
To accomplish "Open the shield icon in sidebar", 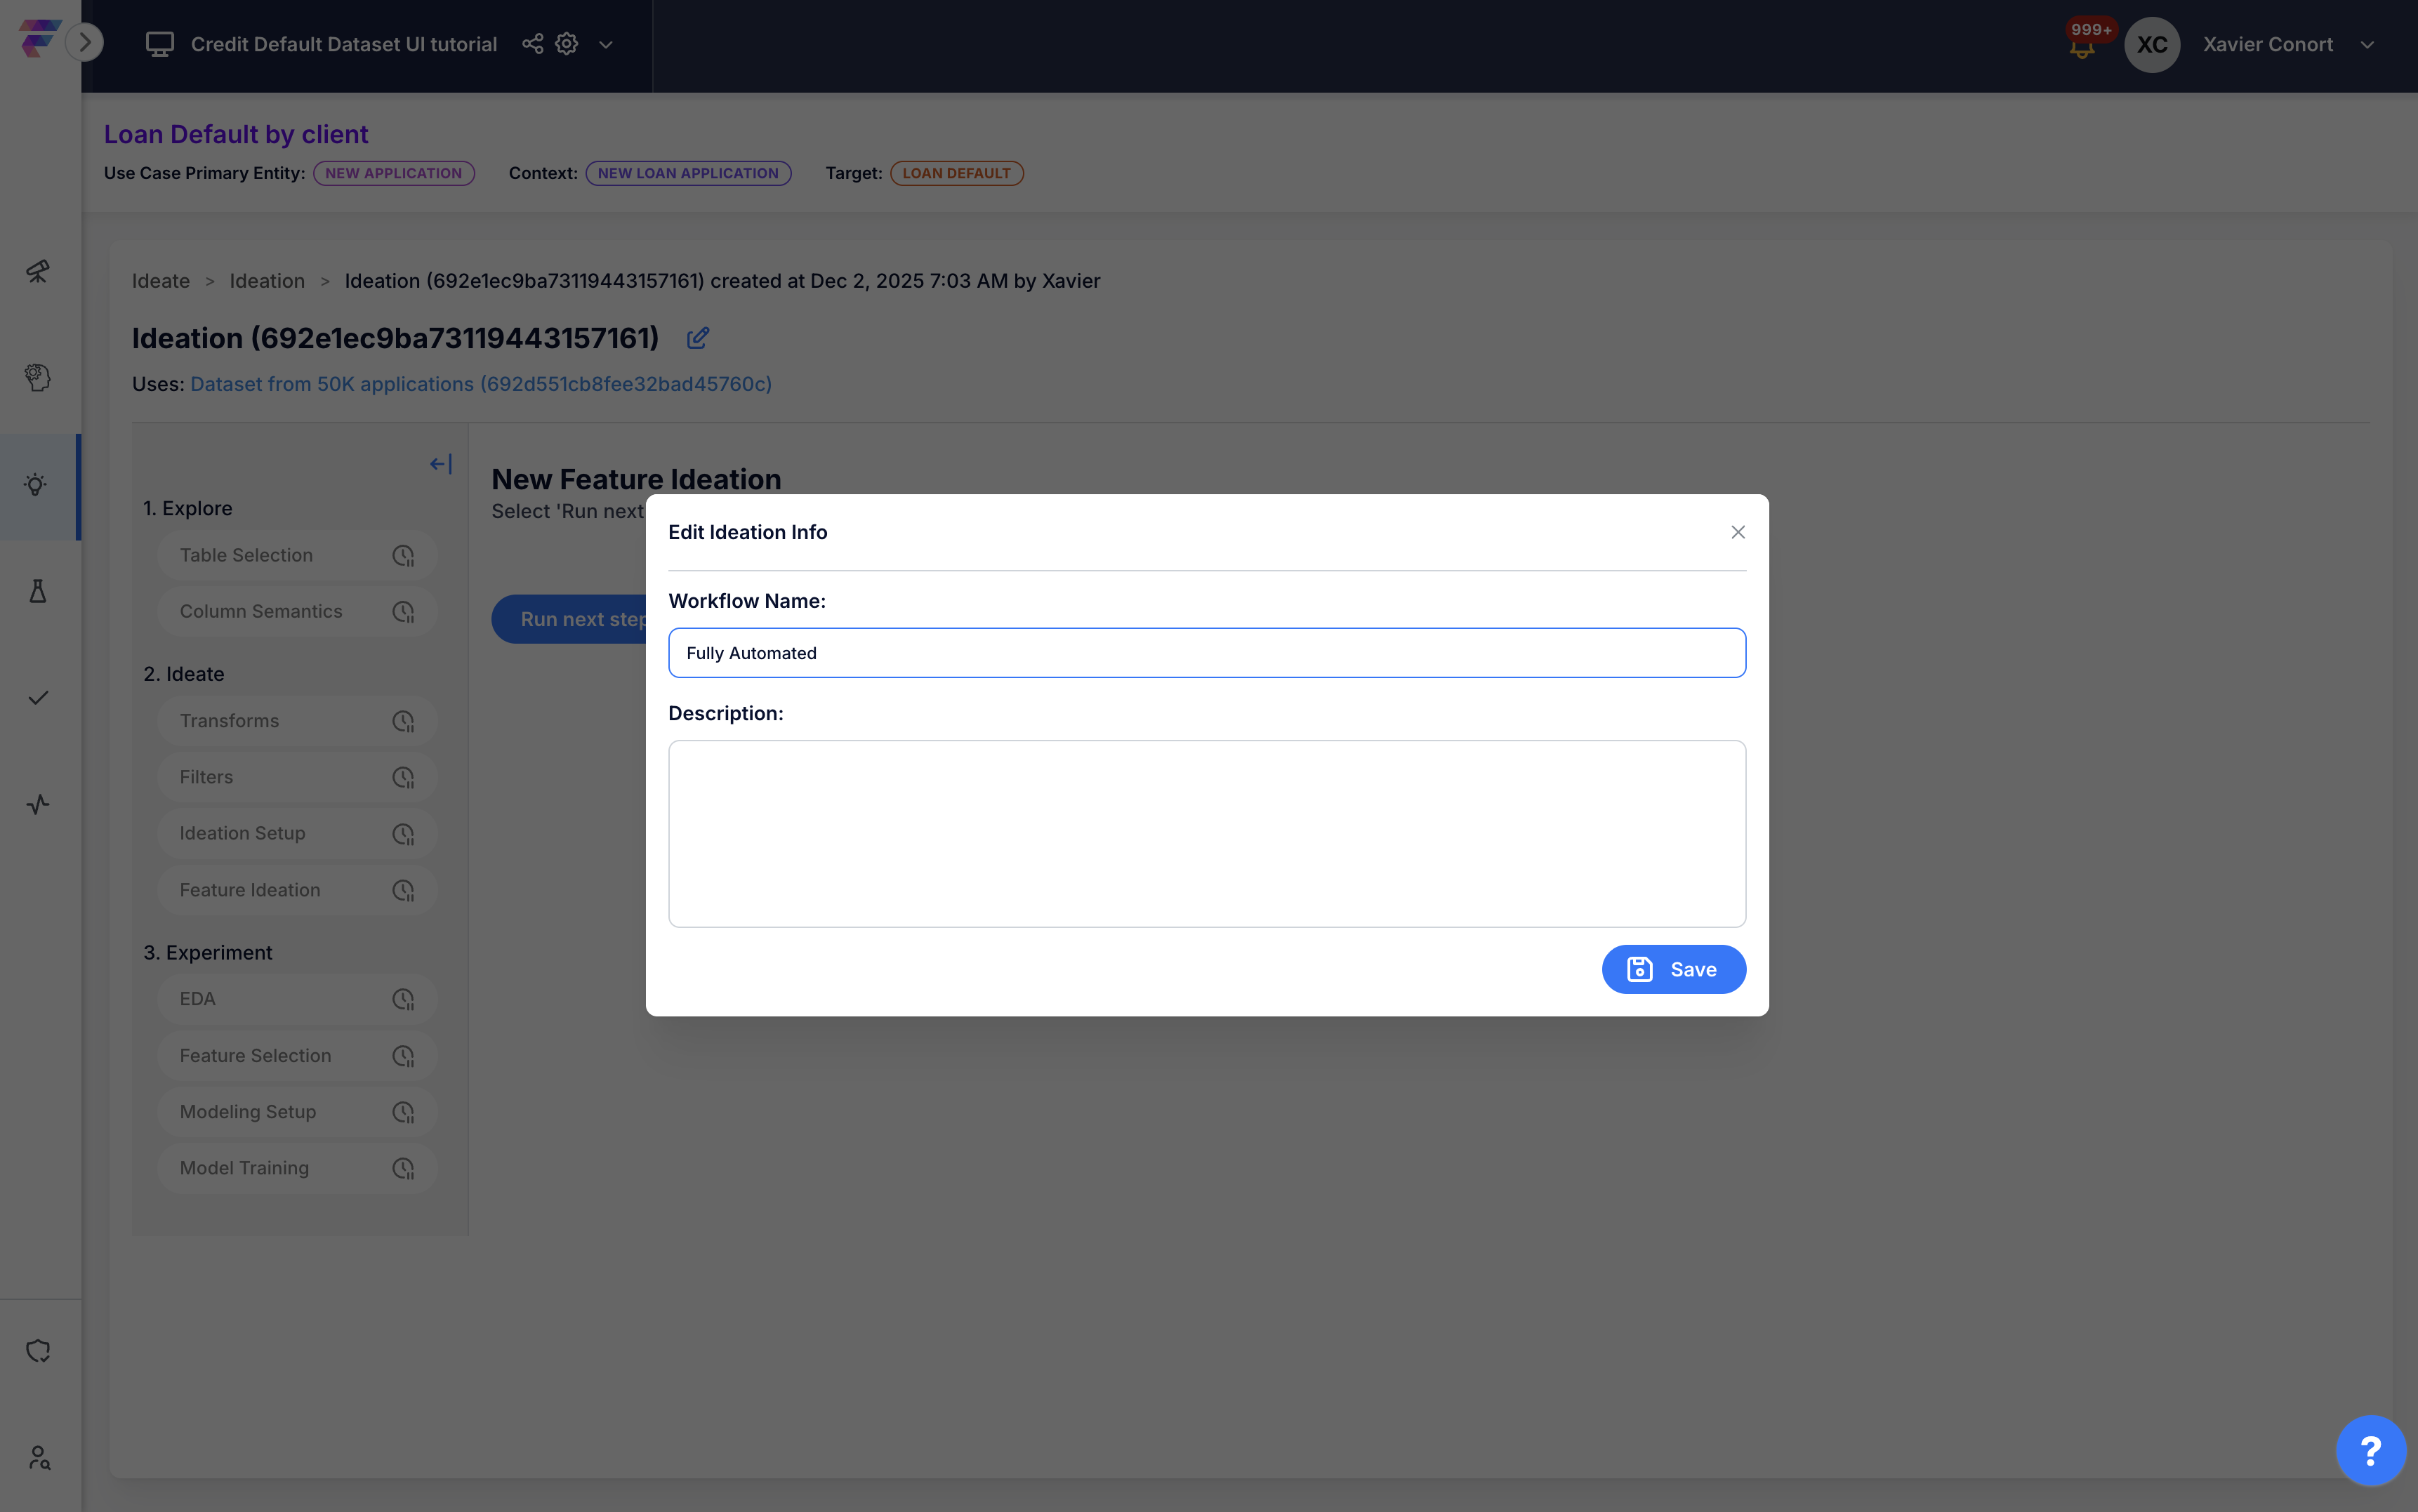I will tap(38, 1351).
